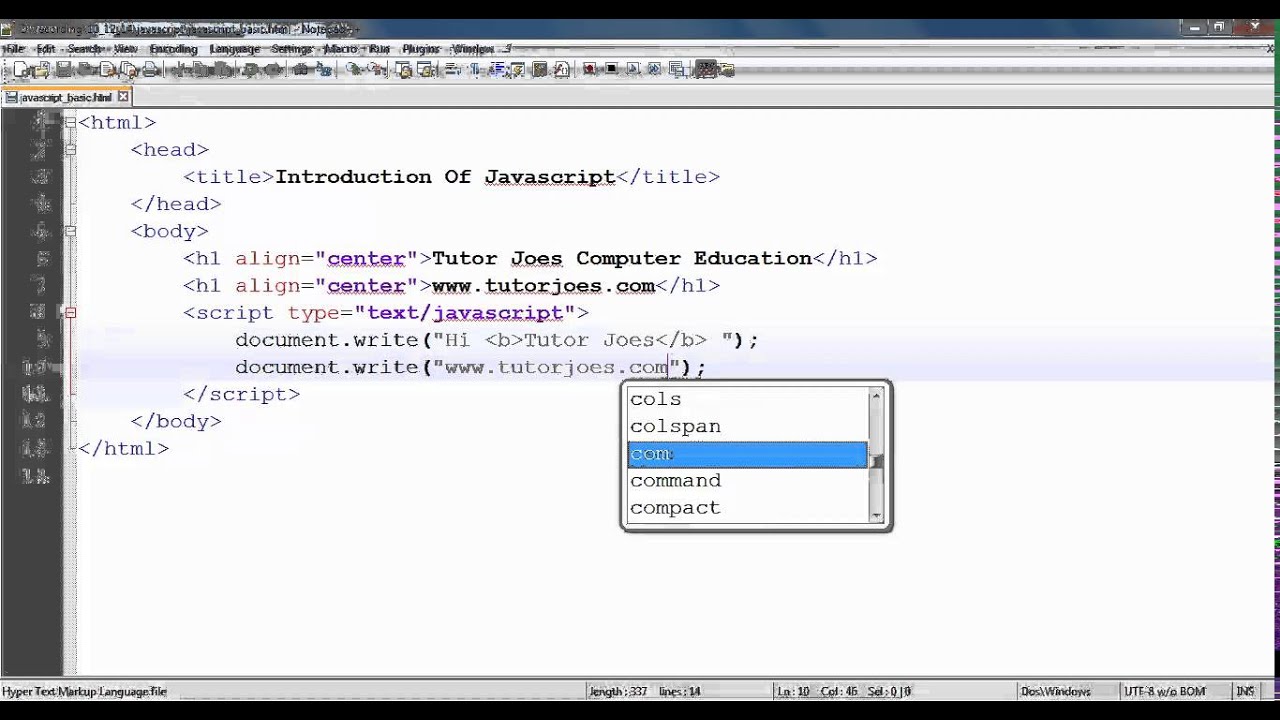Save the document using Save icon
Image resolution: width=1280 pixels, height=720 pixels.
[62, 69]
